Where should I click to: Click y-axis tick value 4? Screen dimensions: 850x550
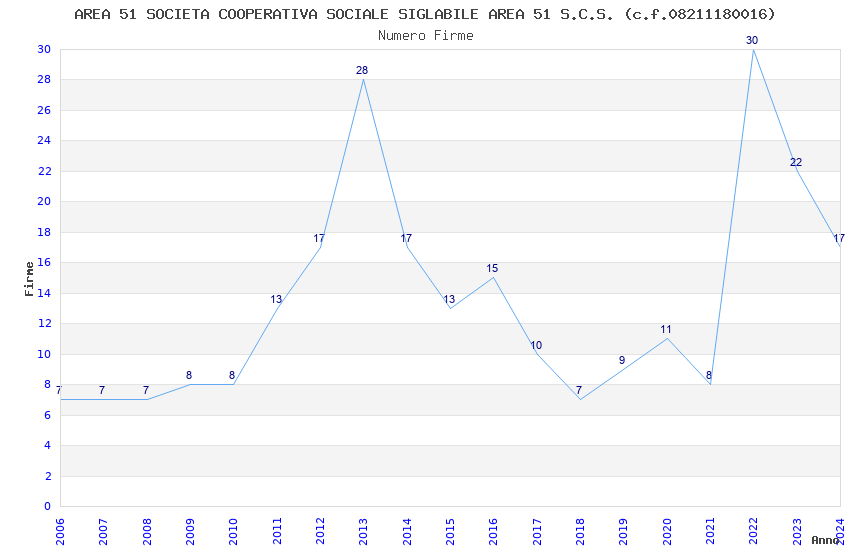point(48,445)
